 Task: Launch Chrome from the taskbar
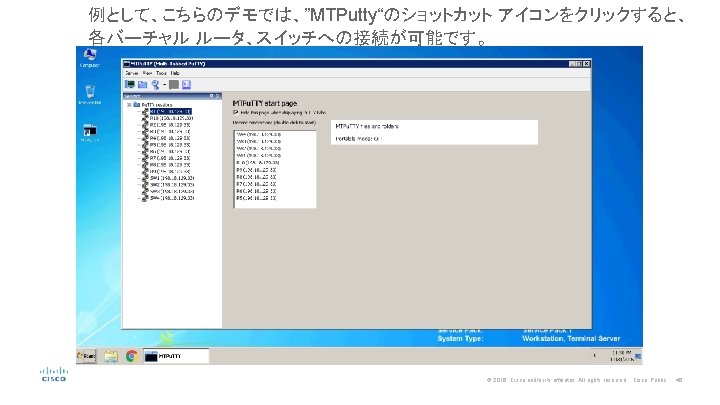pos(131,356)
